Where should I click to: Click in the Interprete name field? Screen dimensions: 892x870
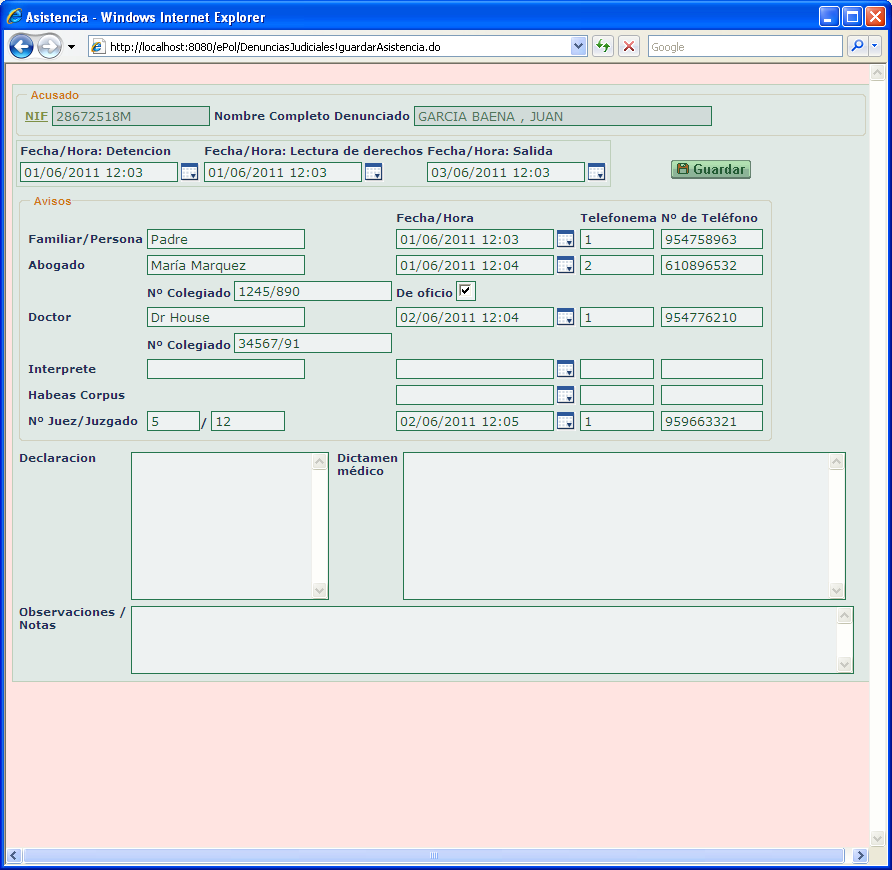(225, 369)
